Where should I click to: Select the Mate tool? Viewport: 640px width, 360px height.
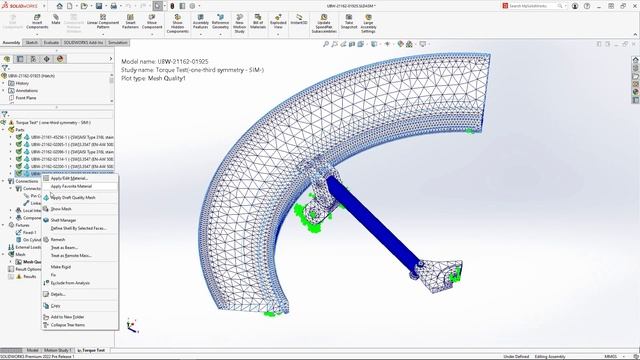(56, 19)
